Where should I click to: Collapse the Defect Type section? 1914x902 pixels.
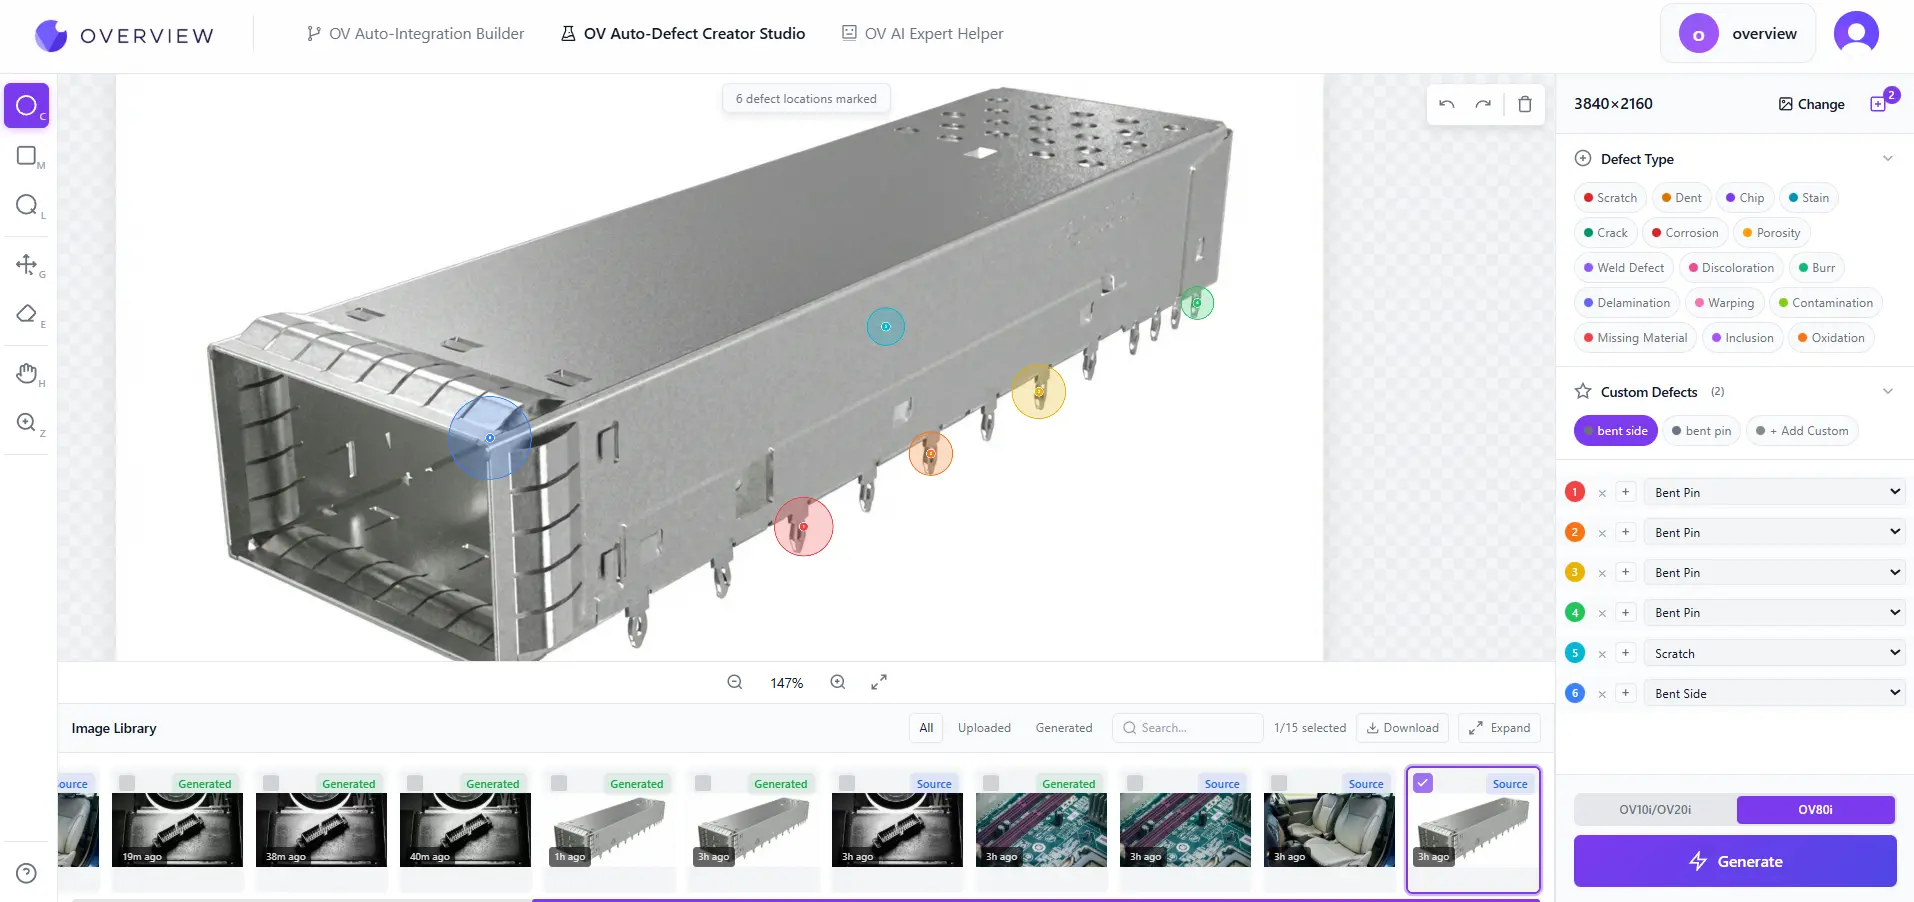click(1887, 158)
